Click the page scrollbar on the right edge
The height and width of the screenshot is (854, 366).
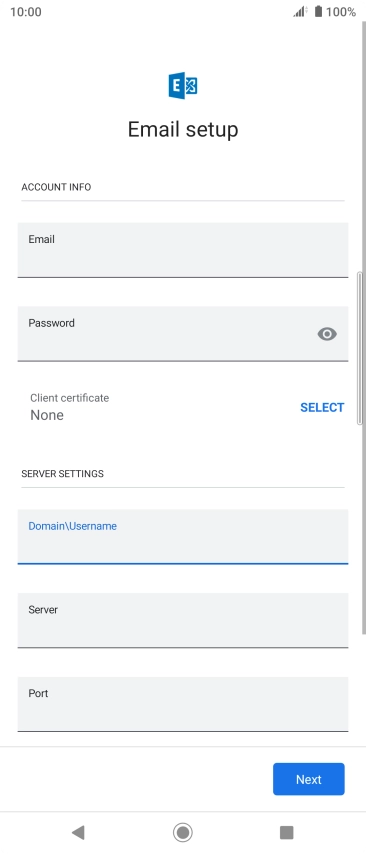pyautogui.click(x=359, y=349)
